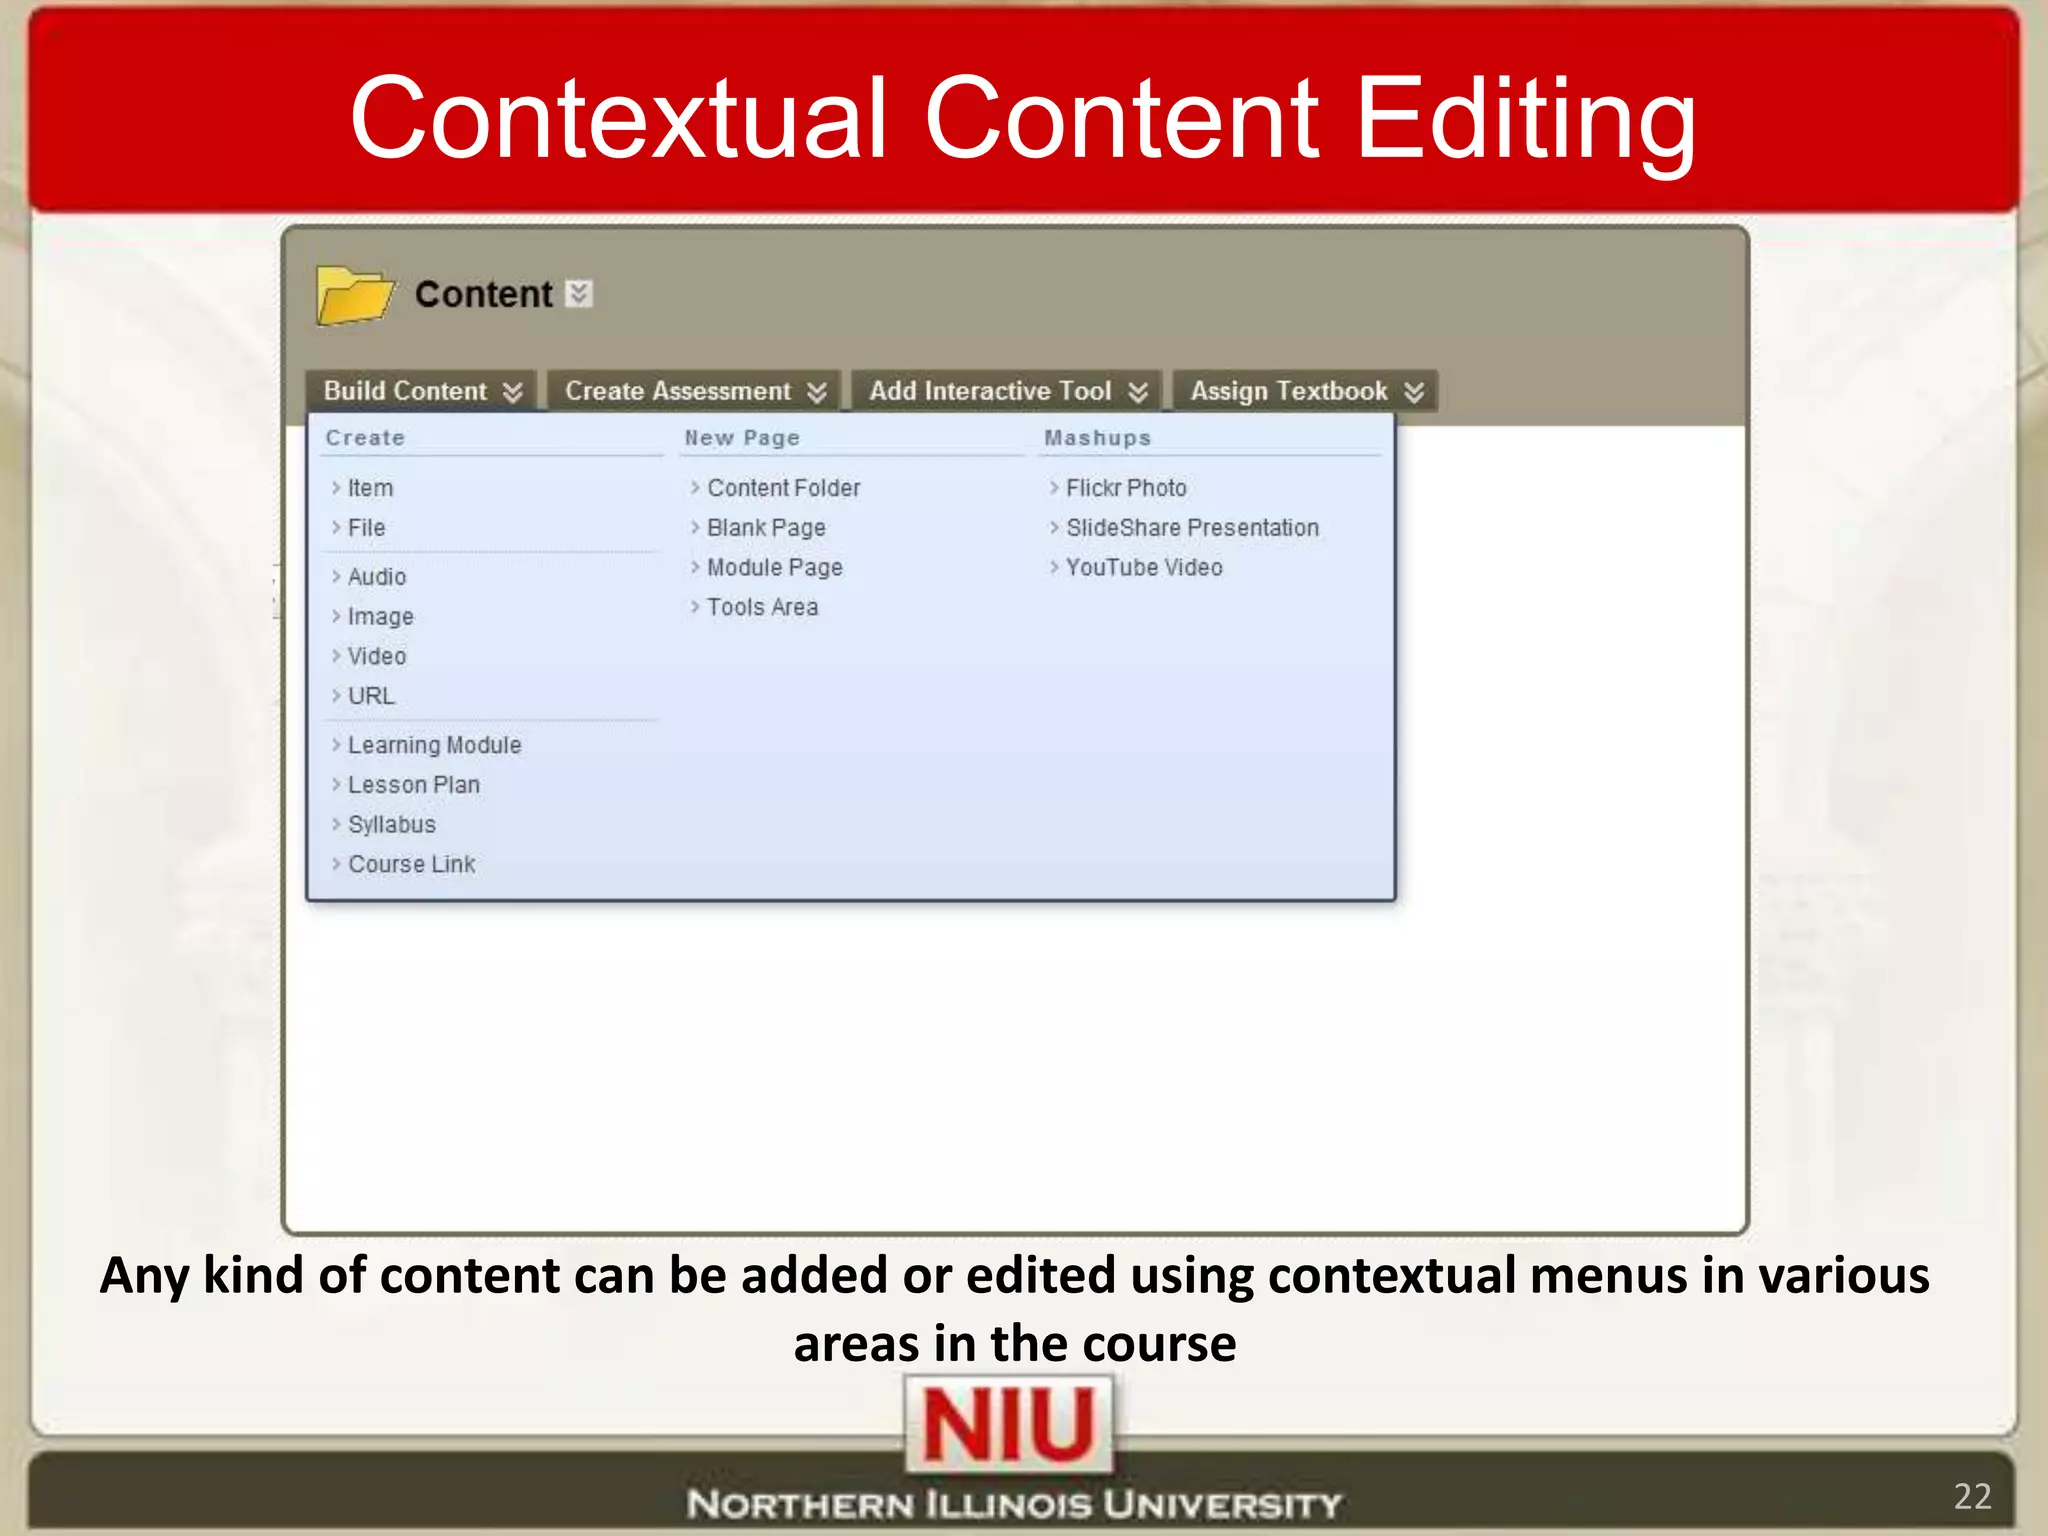
Task: Choose Course Link from the menu
Action: pos(412,865)
